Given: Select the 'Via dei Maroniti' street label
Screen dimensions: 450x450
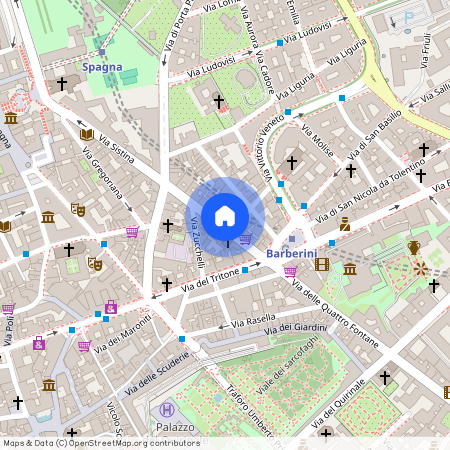Looking at the screenshot, I should pos(122,334).
